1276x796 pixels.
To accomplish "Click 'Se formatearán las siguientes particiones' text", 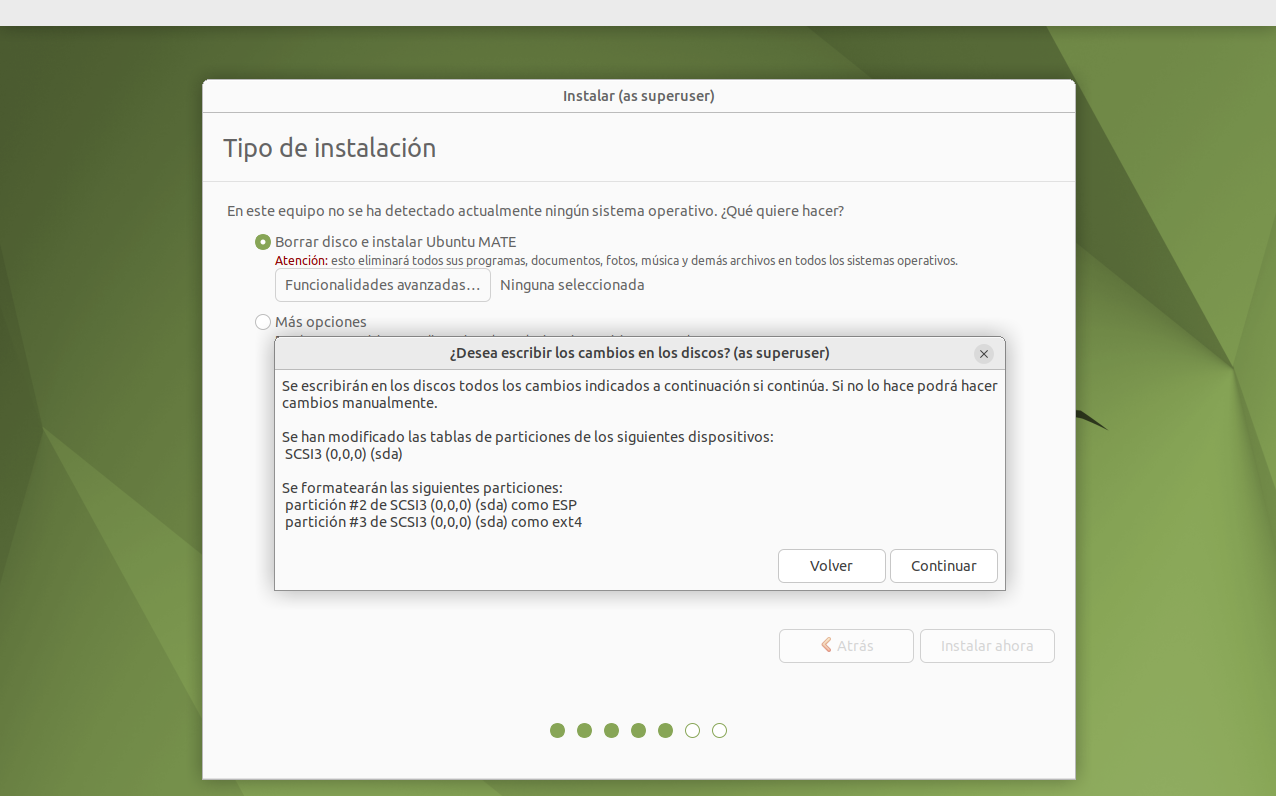I will pyautogui.click(x=422, y=488).
